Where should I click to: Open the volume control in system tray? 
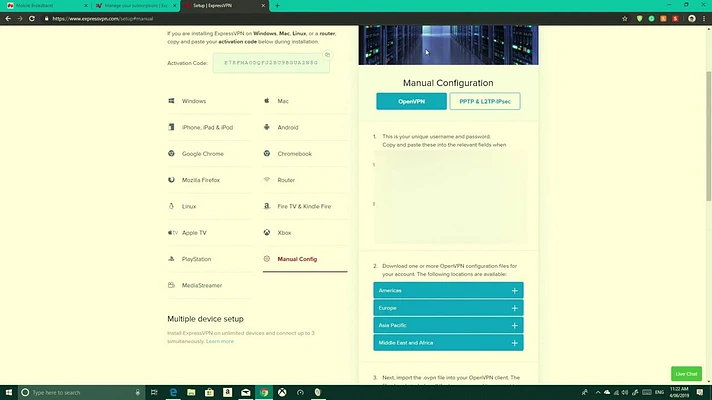click(625, 392)
